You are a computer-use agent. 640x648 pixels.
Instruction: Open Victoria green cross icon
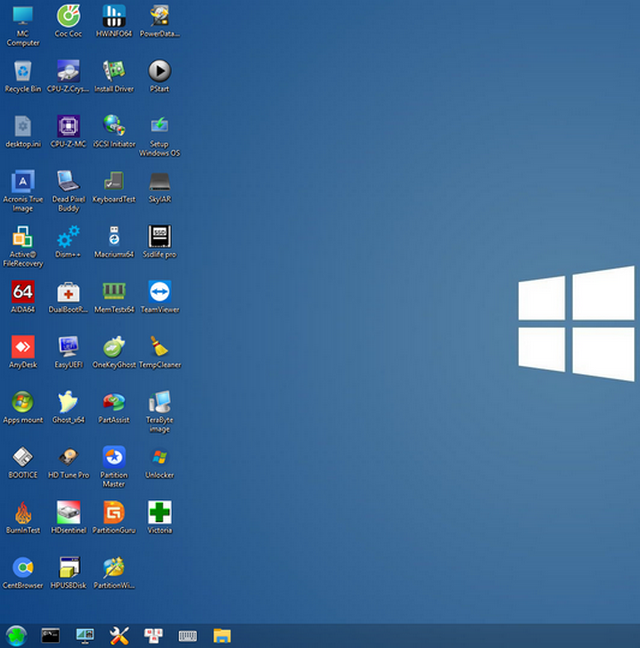point(159,517)
